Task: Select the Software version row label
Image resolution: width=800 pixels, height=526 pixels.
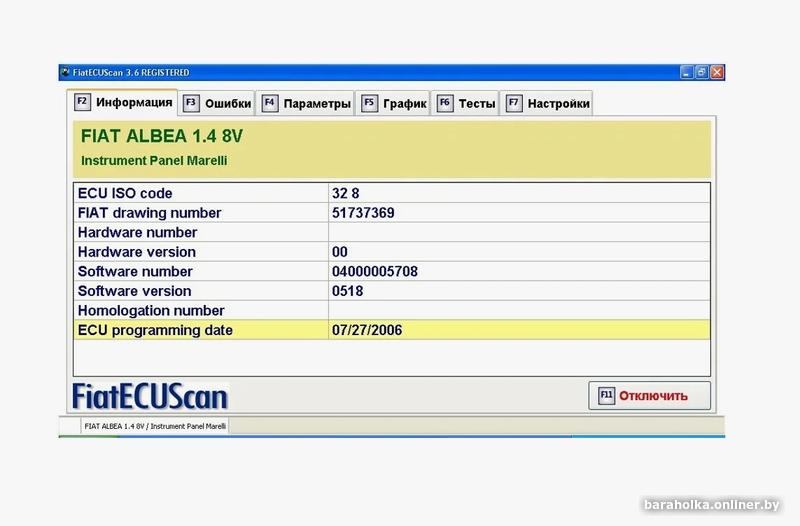Action: point(135,291)
